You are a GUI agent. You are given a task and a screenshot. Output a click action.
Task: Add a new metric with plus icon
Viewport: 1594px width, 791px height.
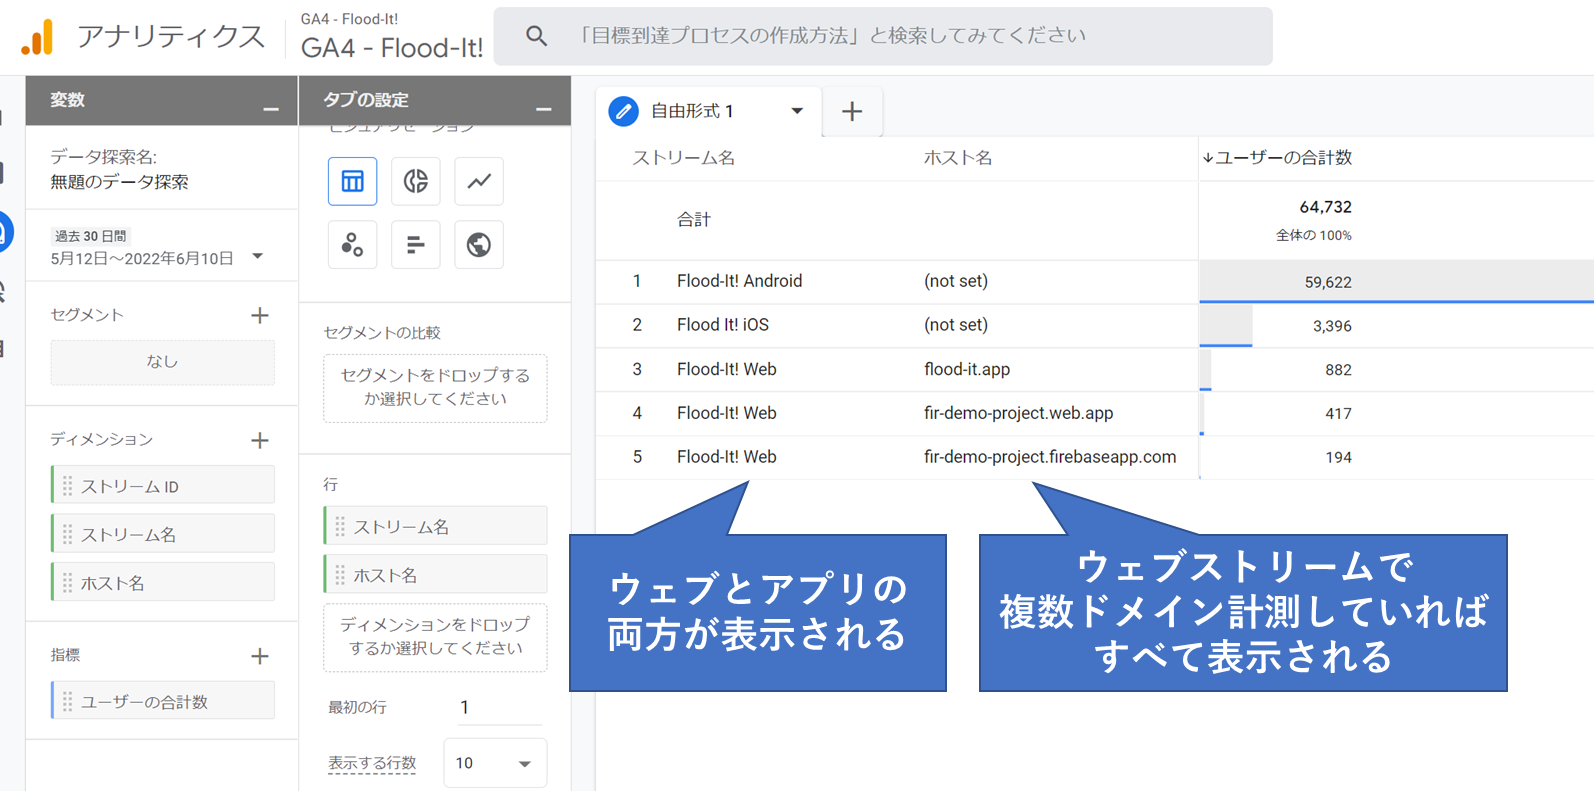(x=260, y=656)
